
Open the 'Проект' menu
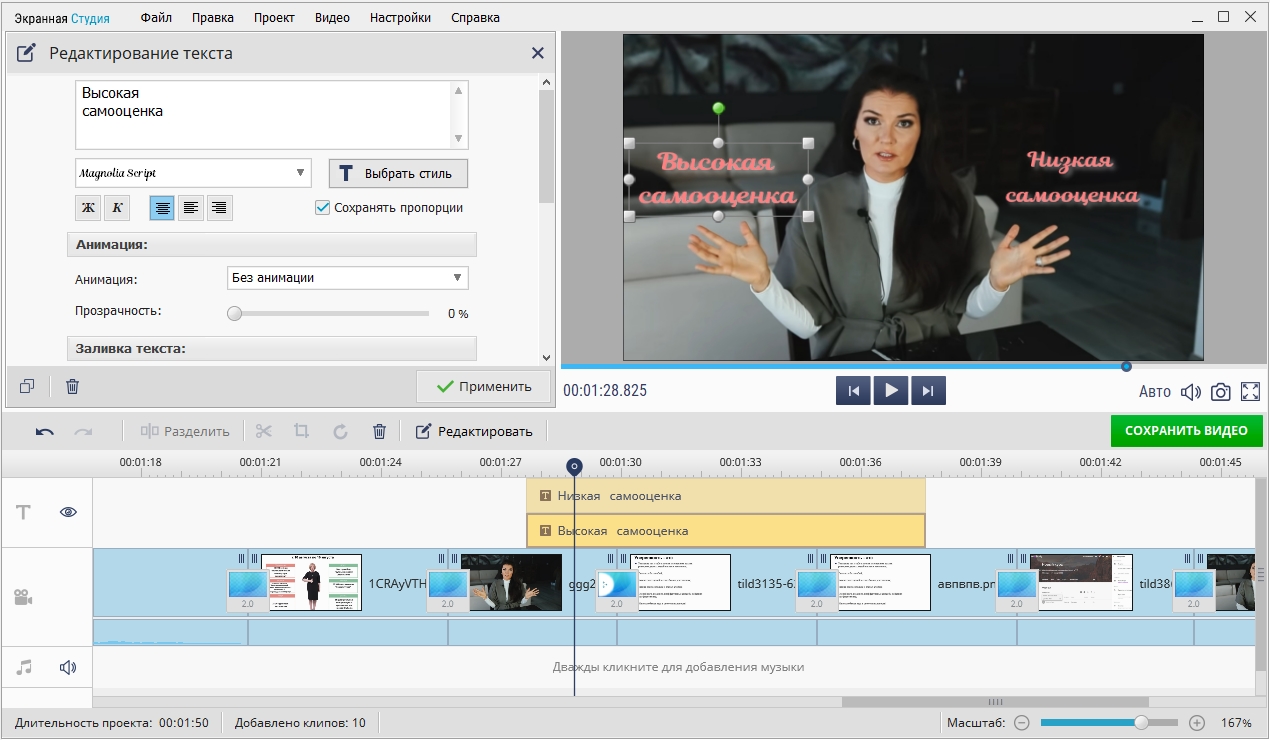[274, 18]
